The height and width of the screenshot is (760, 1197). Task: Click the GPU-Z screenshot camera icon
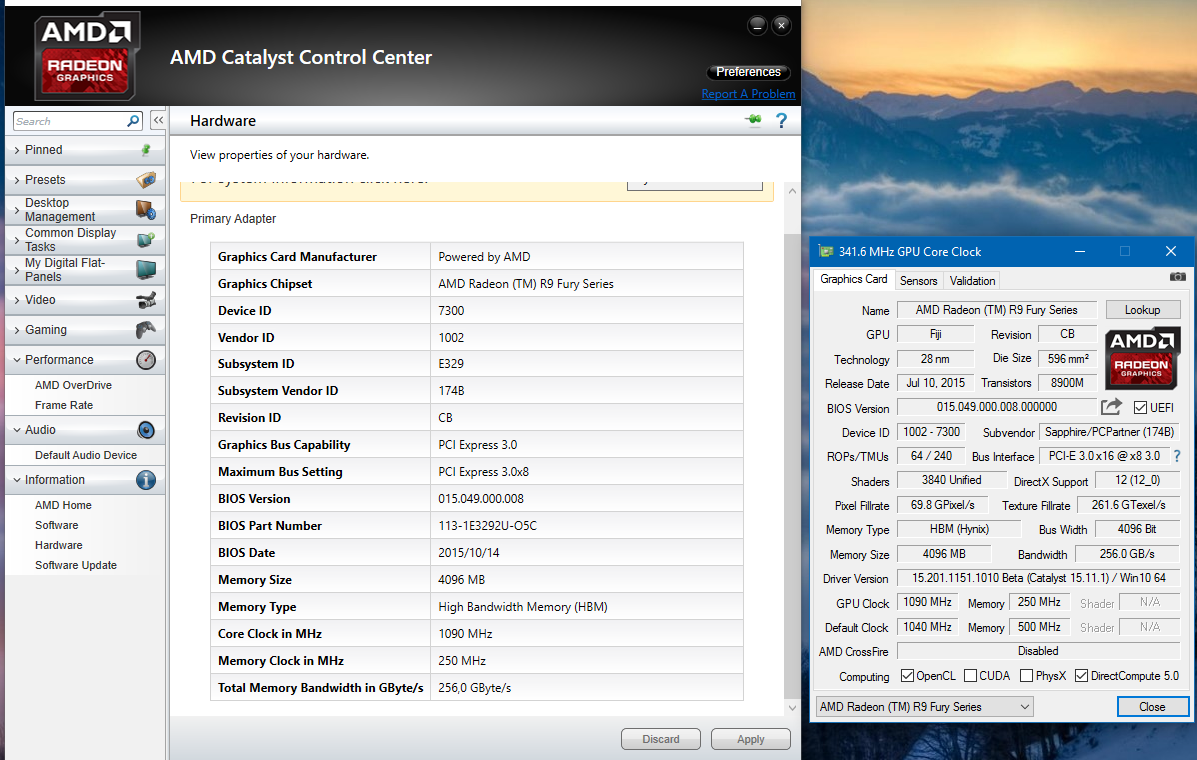[1177, 277]
